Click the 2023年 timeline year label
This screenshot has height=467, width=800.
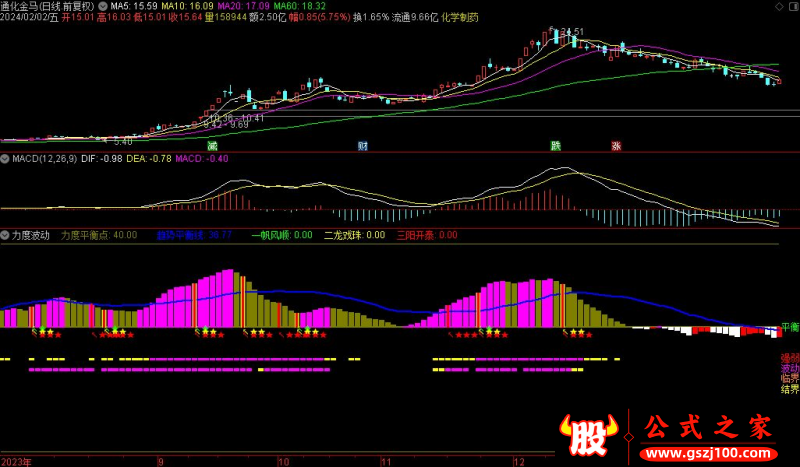click(15, 462)
